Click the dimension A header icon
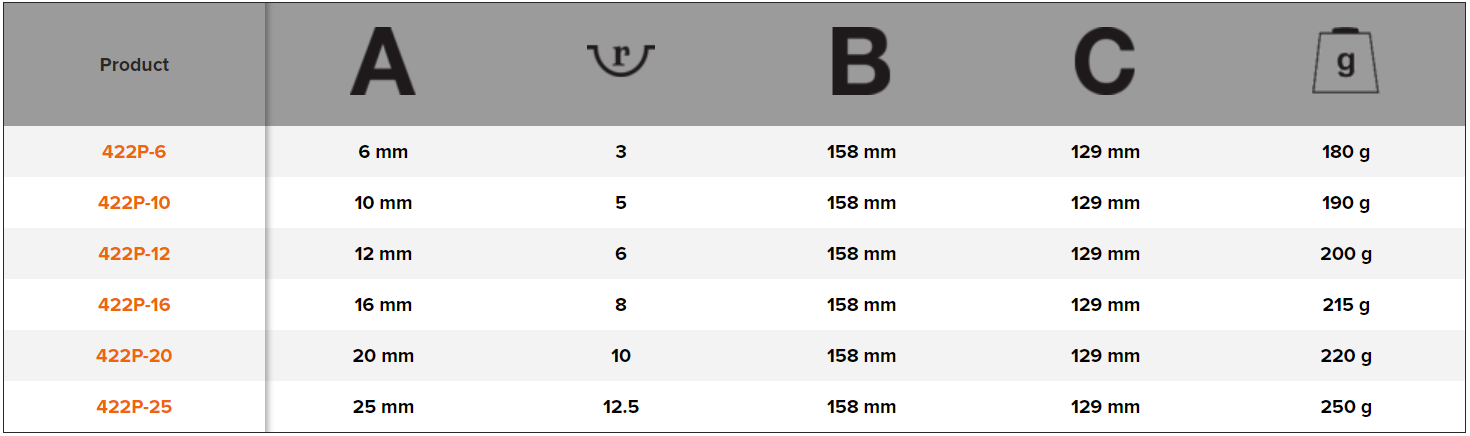 [382, 63]
